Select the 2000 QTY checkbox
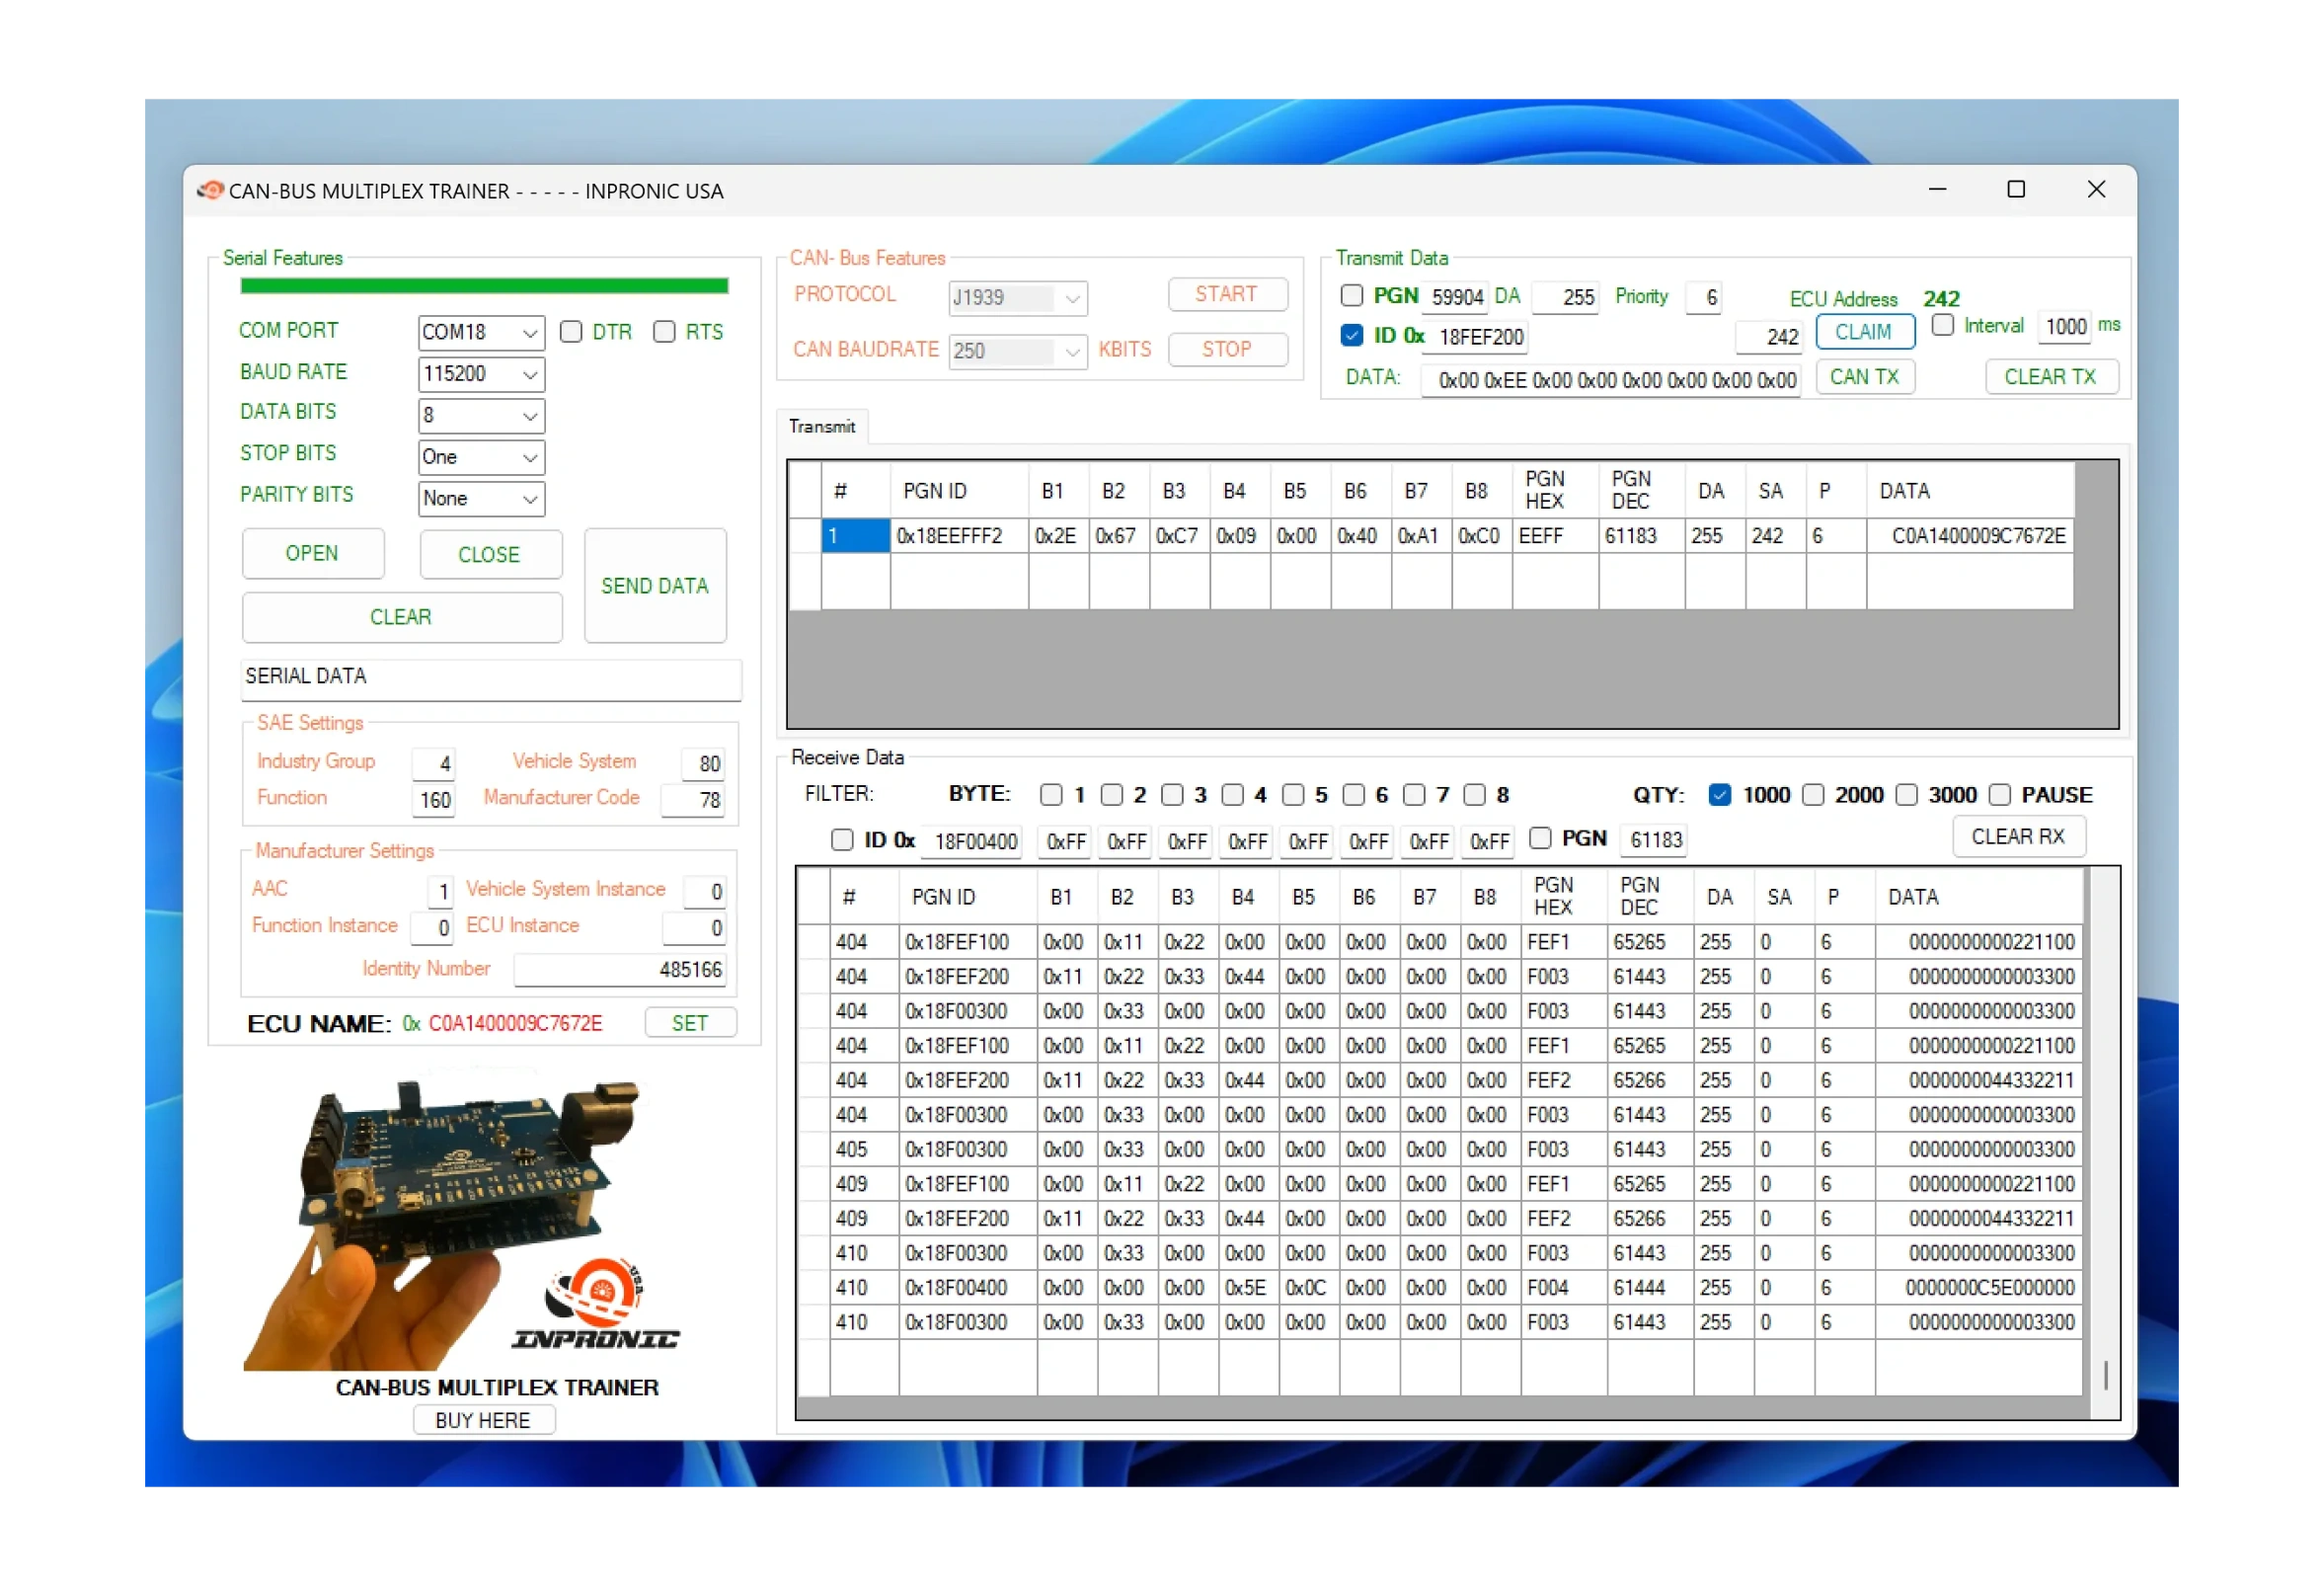 coord(1813,795)
